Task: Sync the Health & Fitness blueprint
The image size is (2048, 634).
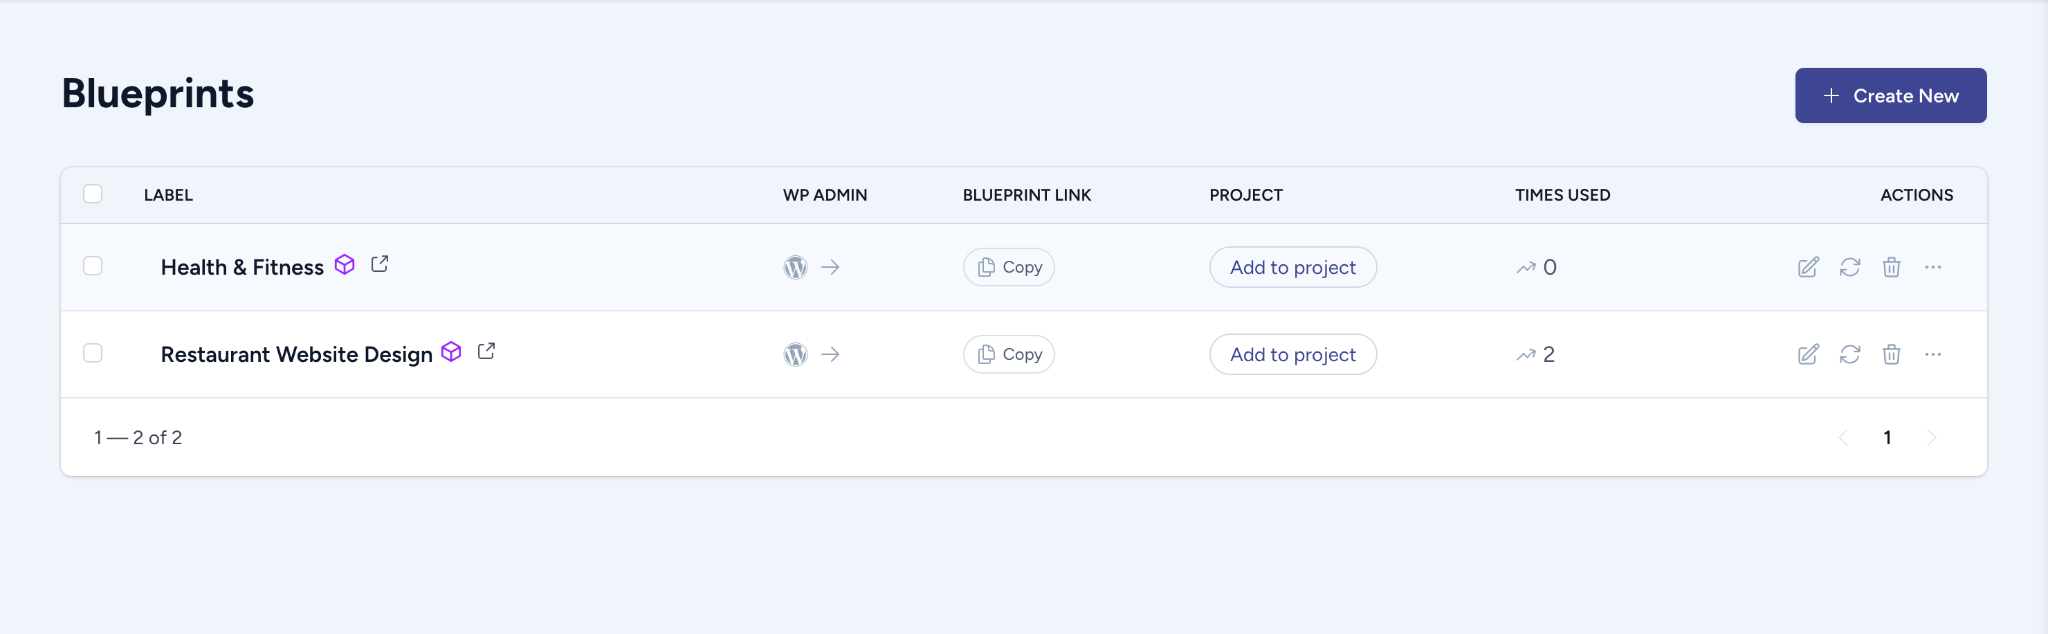Action: click(1849, 267)
